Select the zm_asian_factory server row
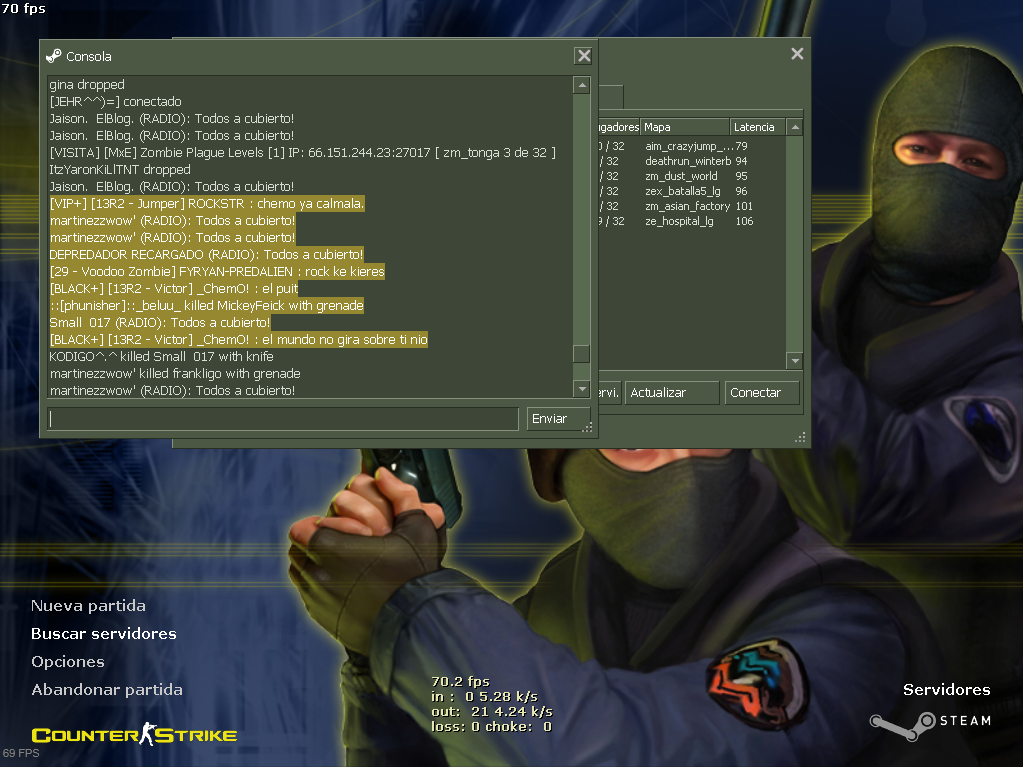 click(x=692, y=206)
